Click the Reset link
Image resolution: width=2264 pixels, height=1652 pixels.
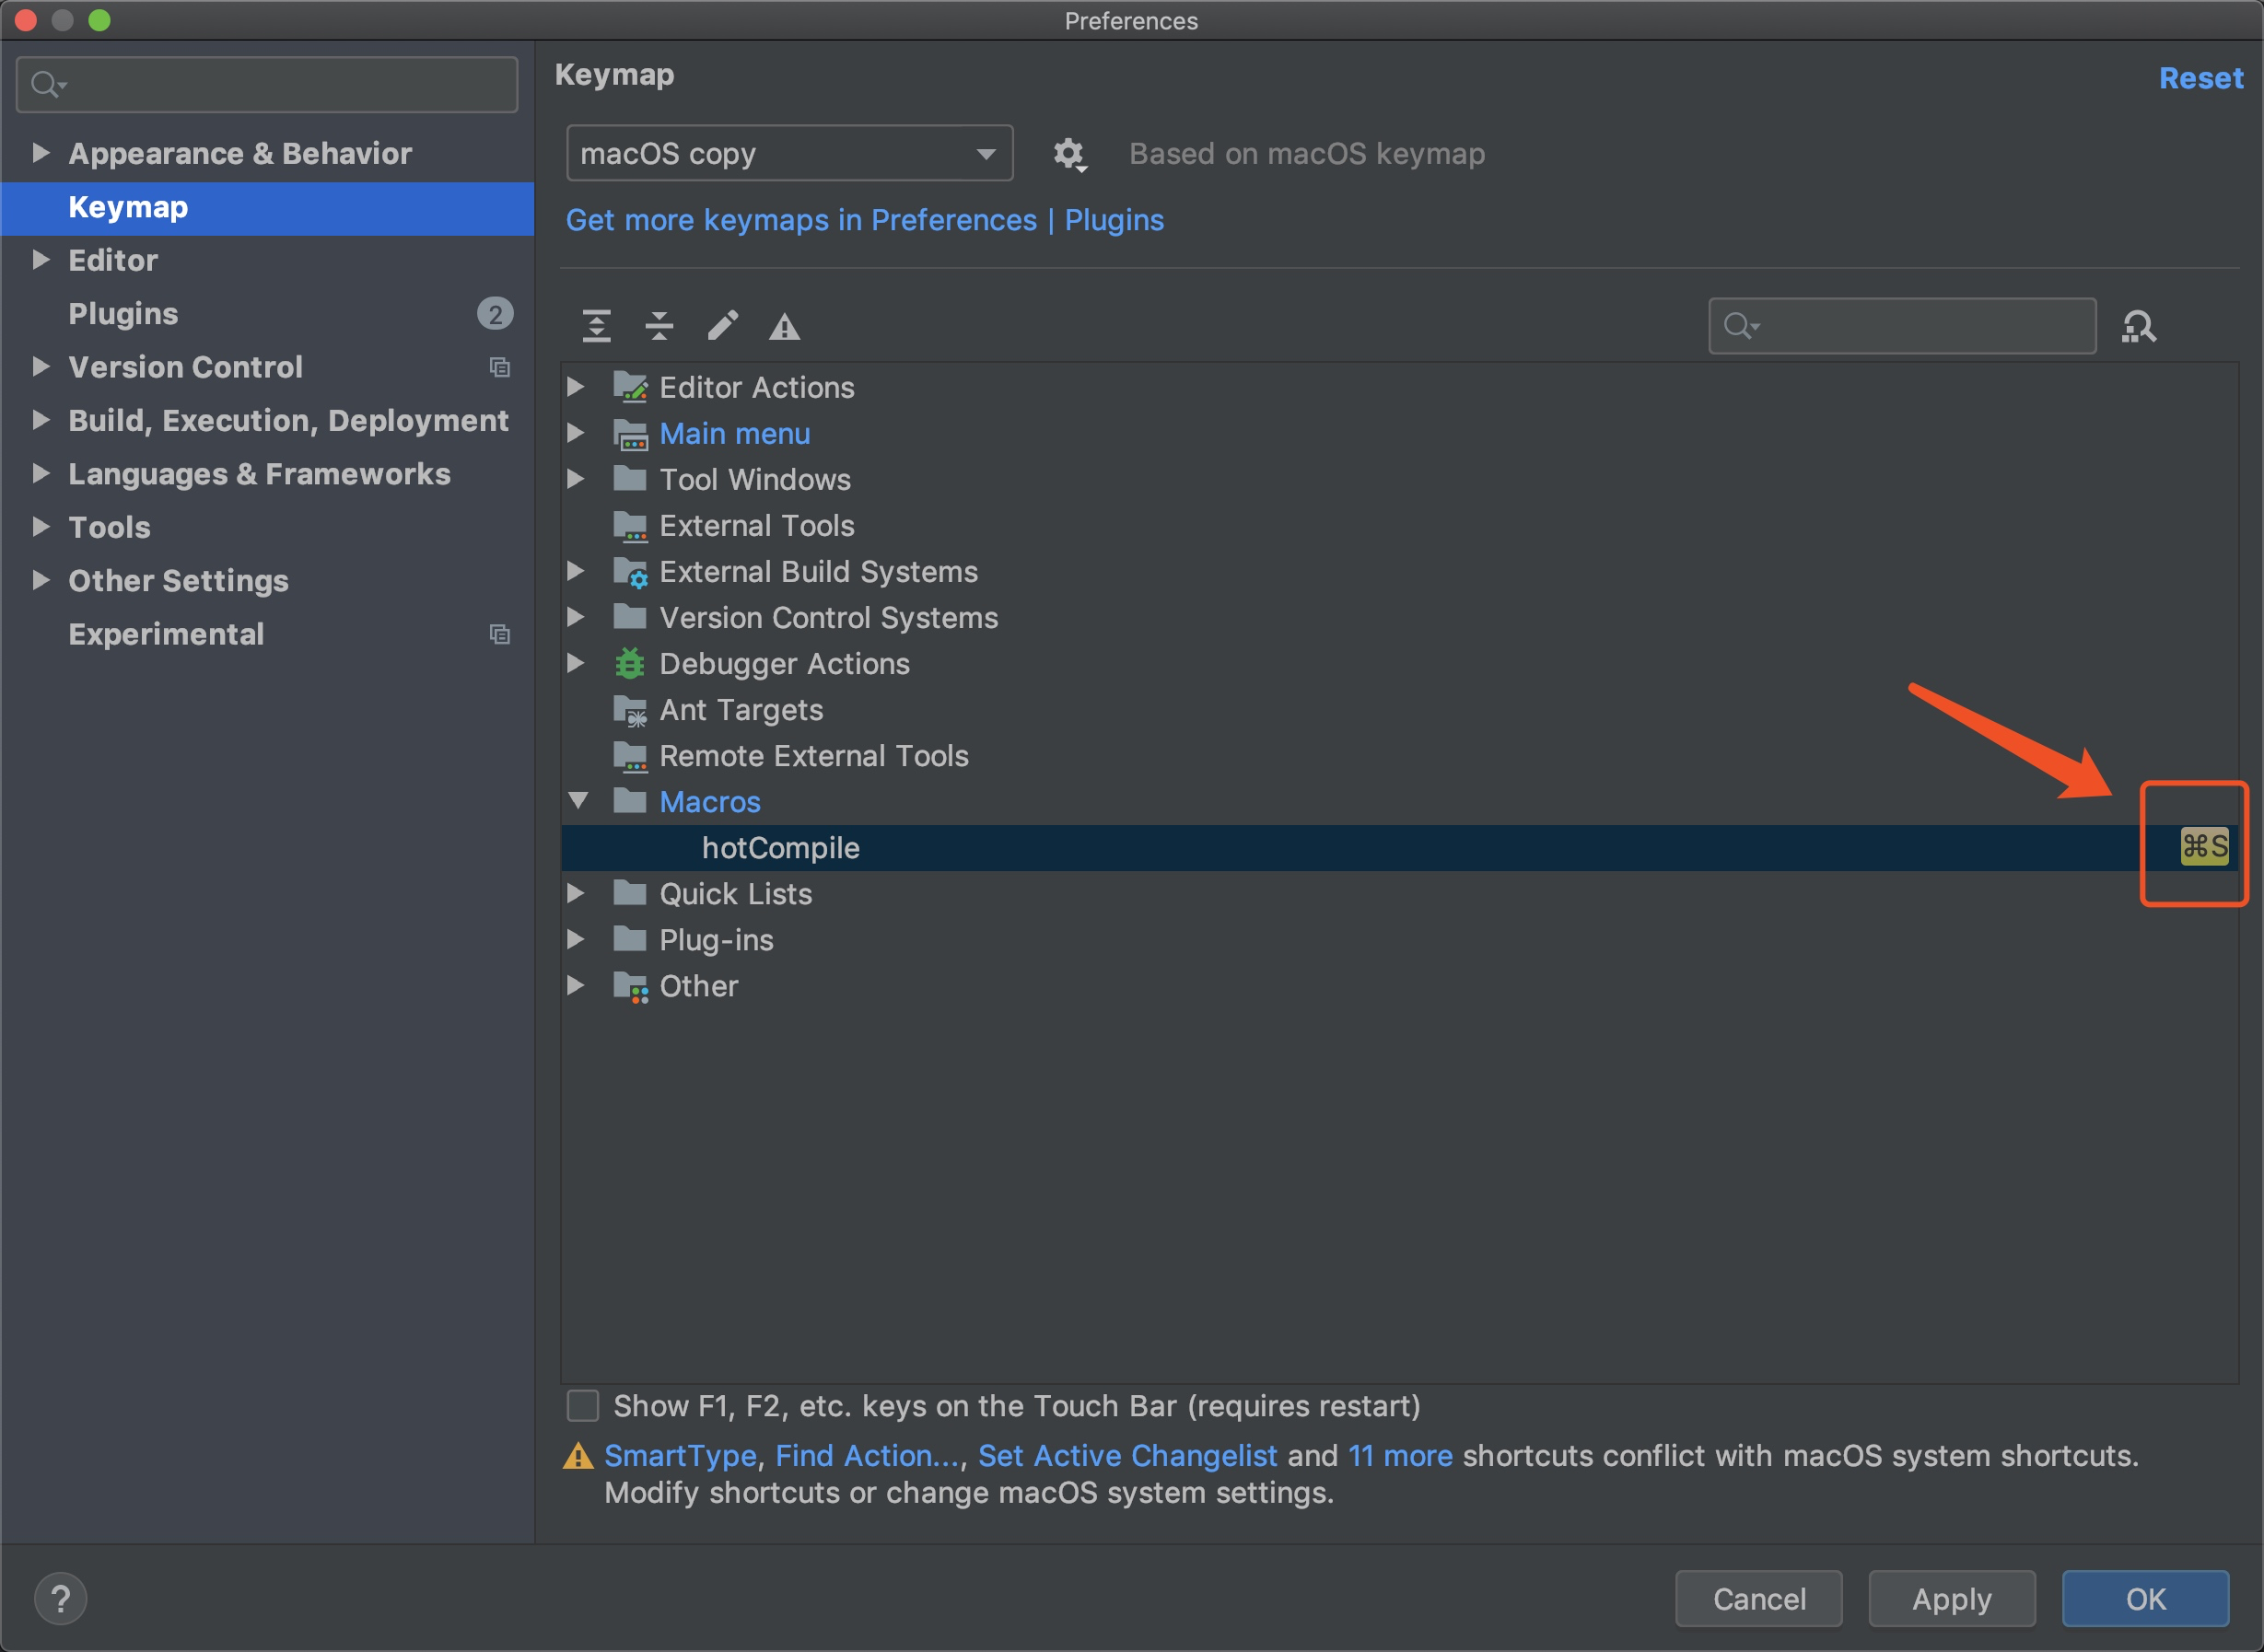pos(2200,78)
